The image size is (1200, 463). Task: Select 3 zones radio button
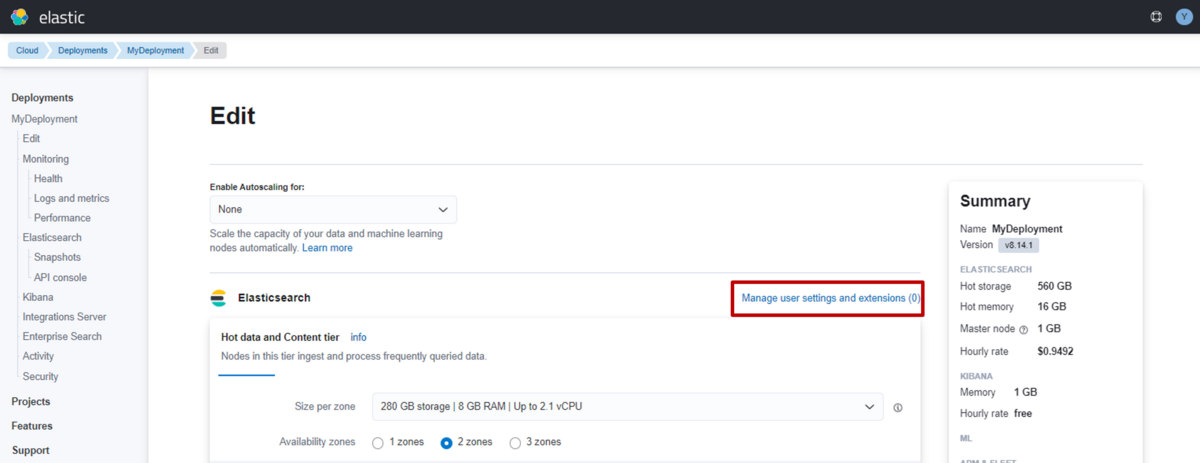coord(516,443)
